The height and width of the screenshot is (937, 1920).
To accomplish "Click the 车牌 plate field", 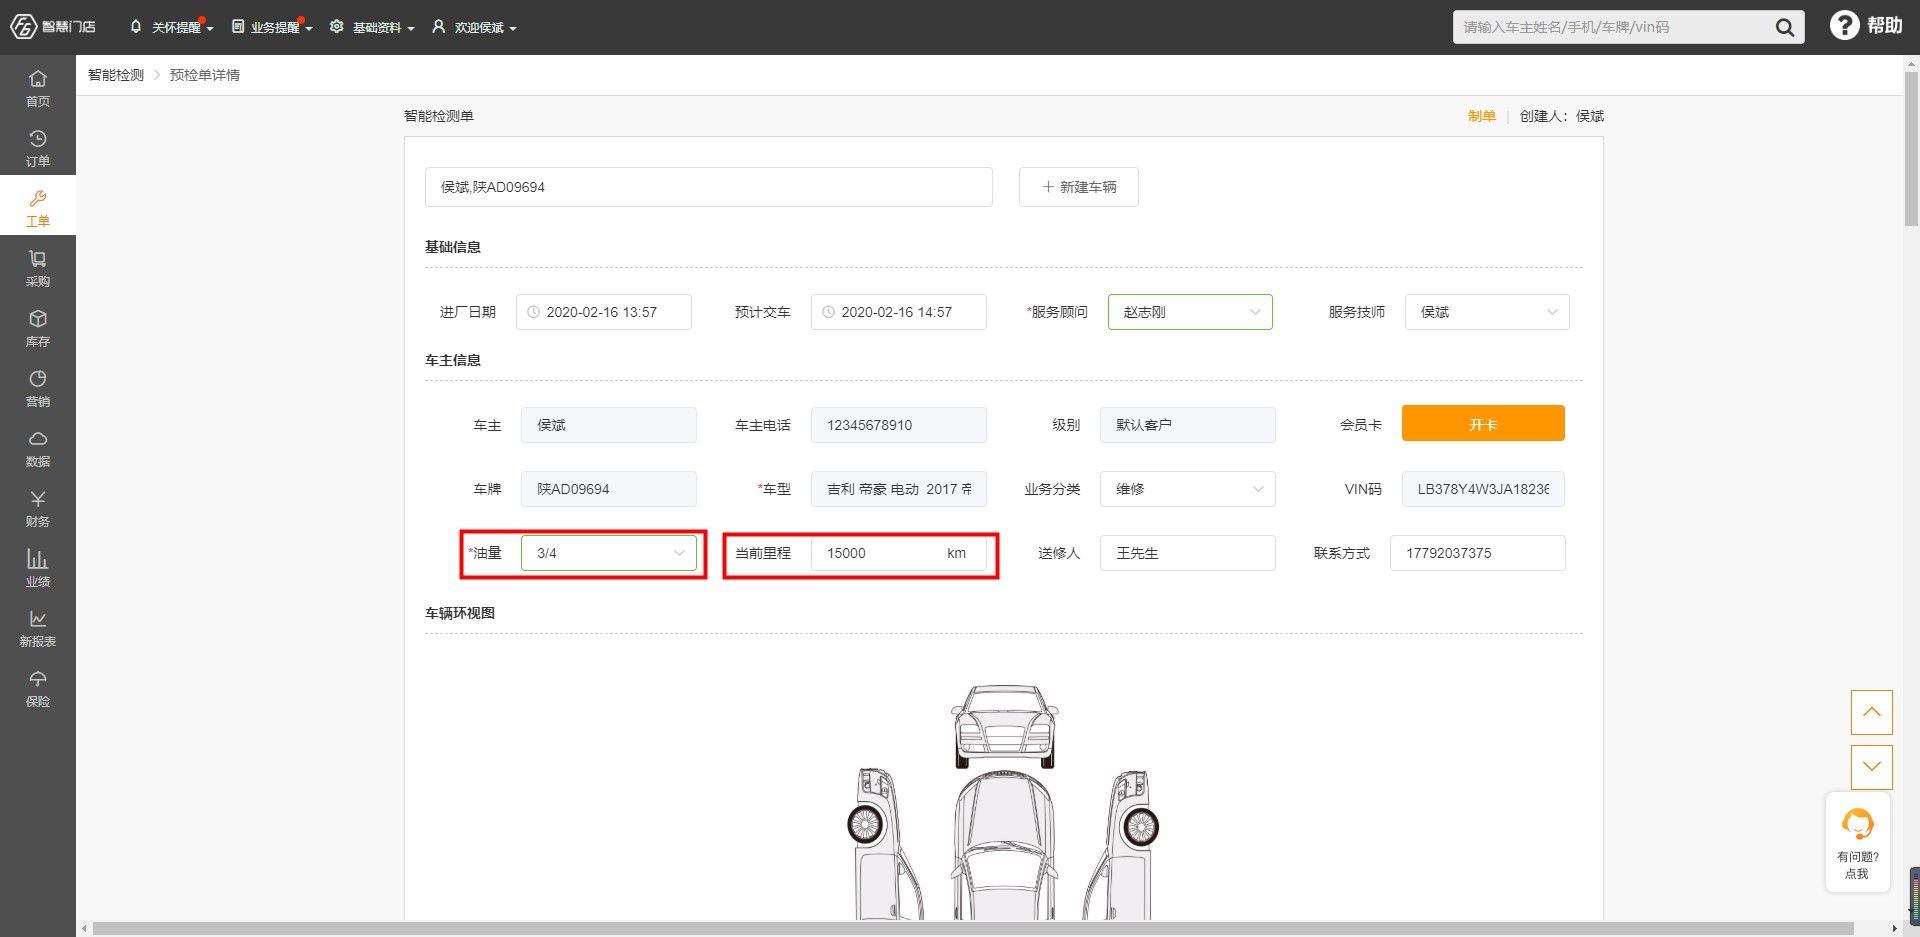I will click(x=609, y=489).
